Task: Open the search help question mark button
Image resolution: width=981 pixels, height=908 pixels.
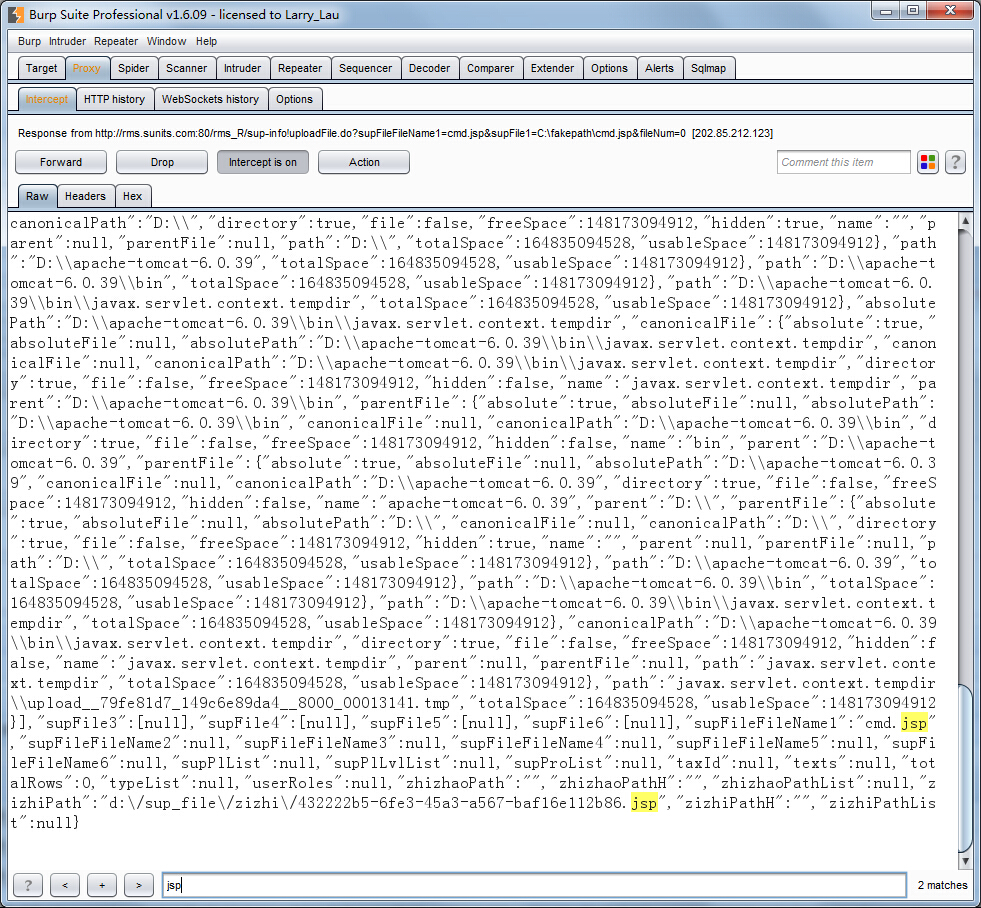Action: [28, 885]
